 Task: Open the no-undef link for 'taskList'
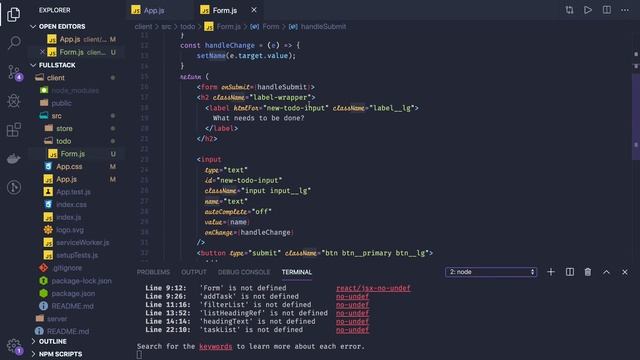coord(352,330)
